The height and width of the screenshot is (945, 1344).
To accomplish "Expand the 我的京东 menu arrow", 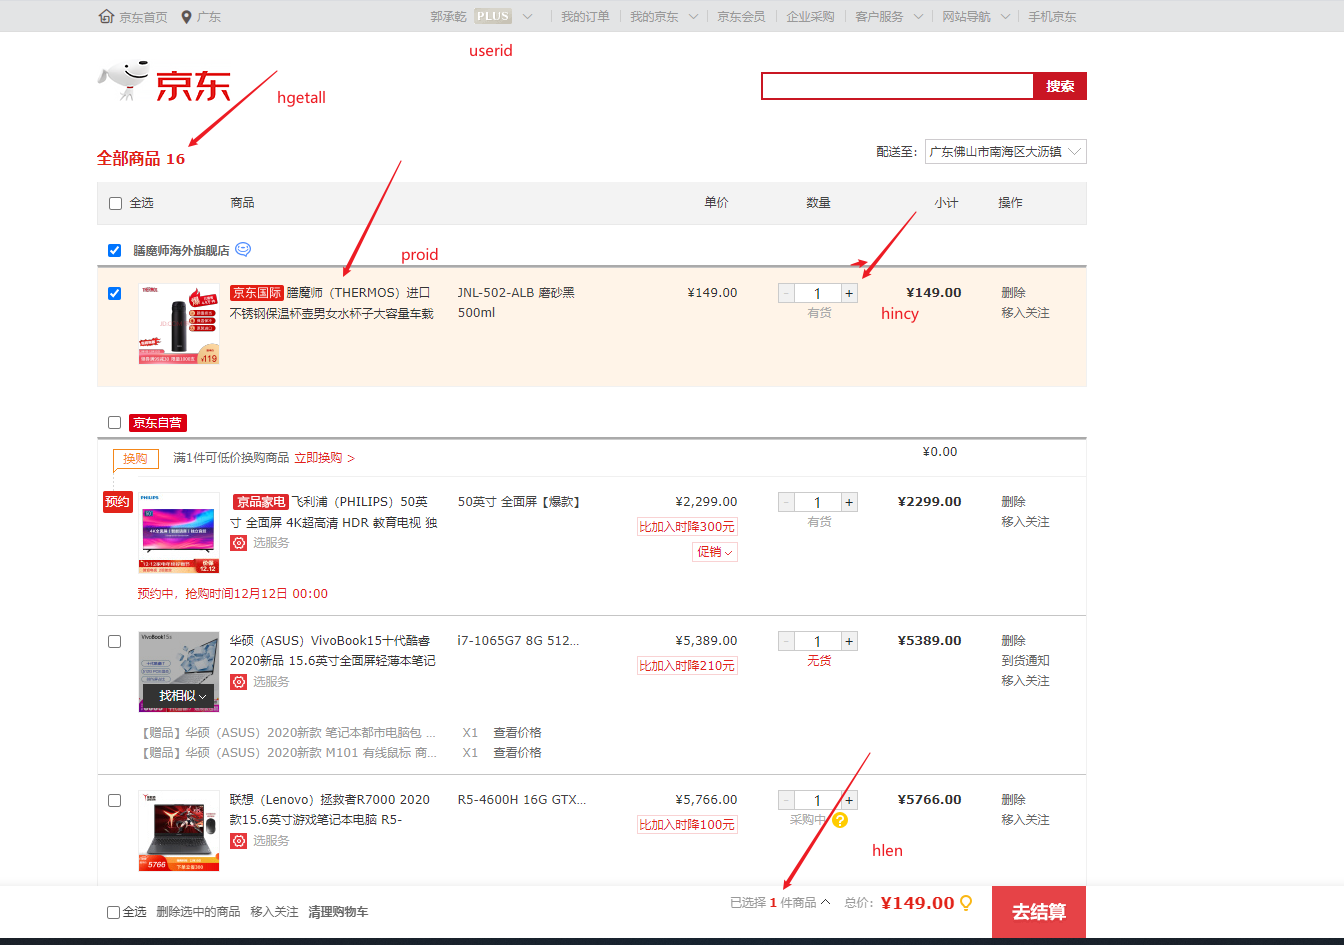I will click(x=693, y=17).
